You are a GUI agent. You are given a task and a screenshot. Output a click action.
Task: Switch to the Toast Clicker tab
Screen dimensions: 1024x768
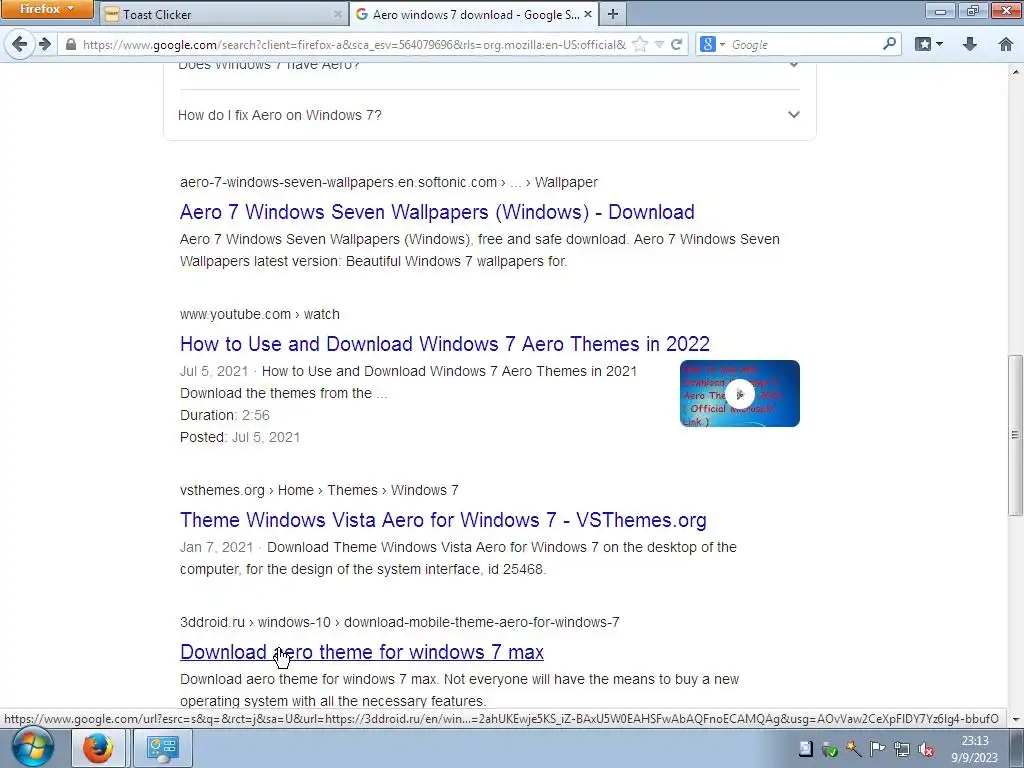pyautogui.click(x=222, y=14)
